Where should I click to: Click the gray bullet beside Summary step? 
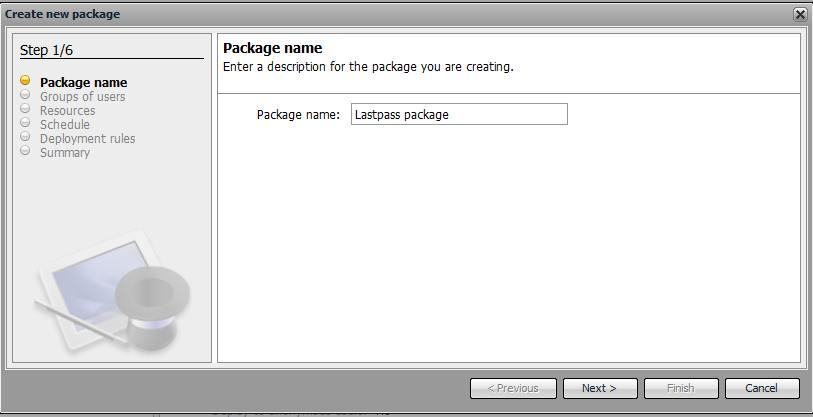point(26,152)
